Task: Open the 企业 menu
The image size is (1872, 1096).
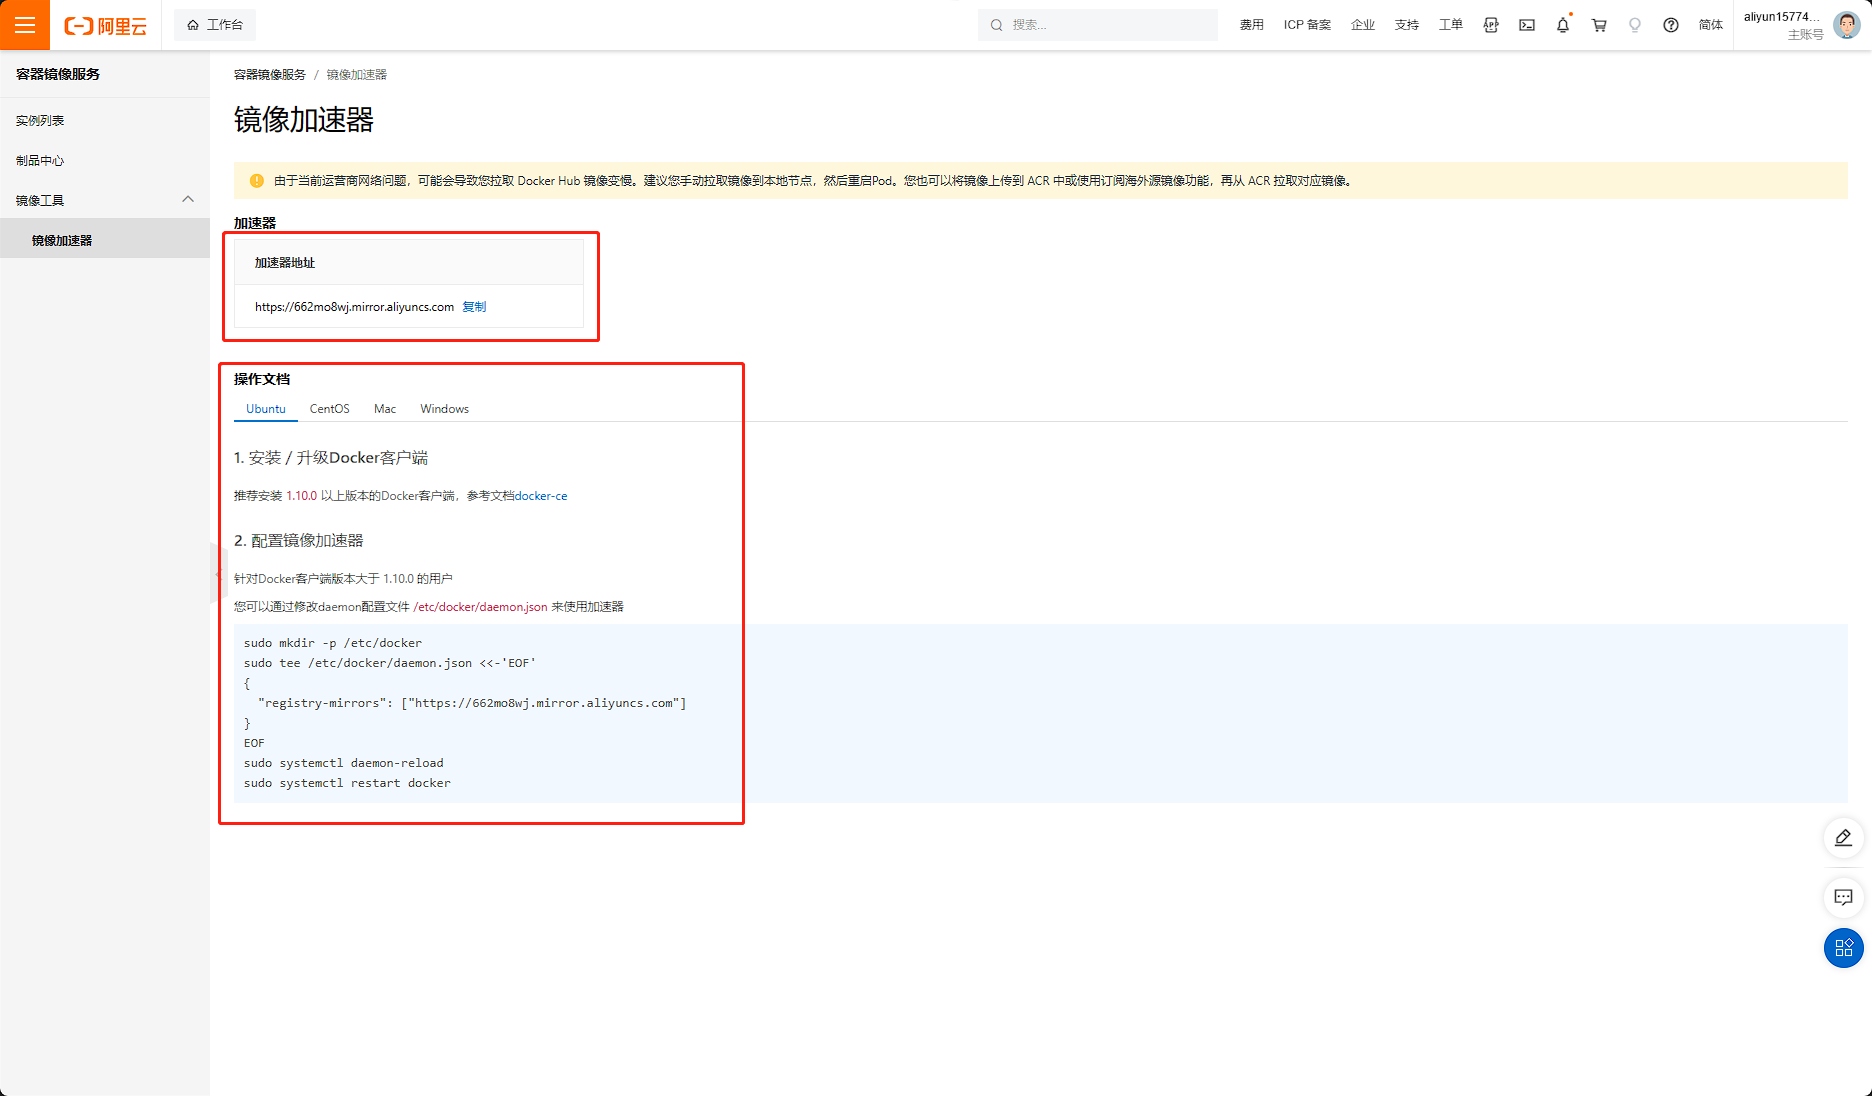Action: click(x=1363, y=25)
